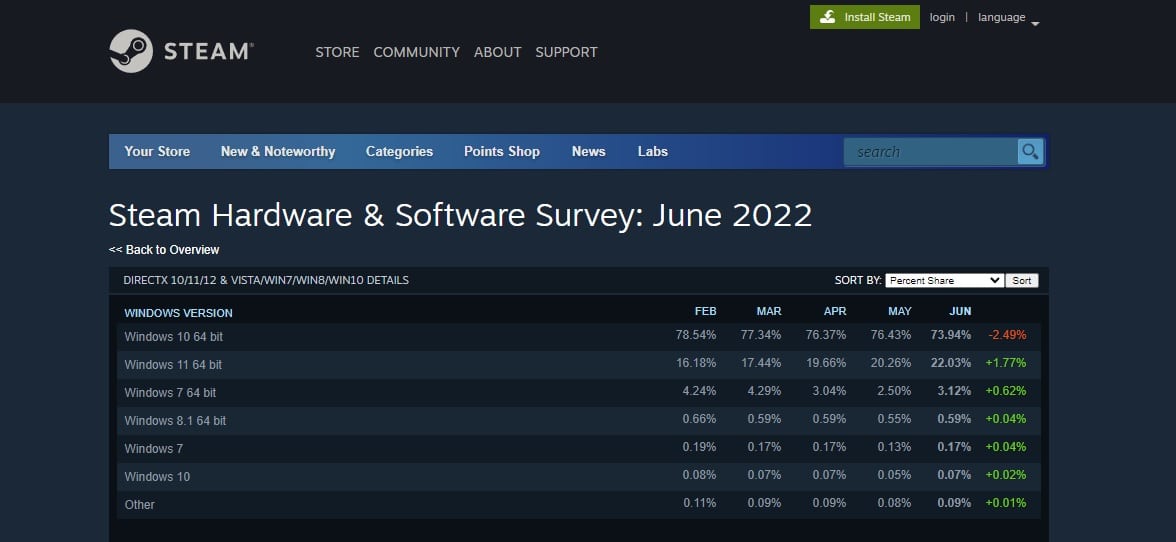This screenshot has width=1176, height=542.
Task: Open the COMMUNITY top menu
Action: [x=416, y=52]
